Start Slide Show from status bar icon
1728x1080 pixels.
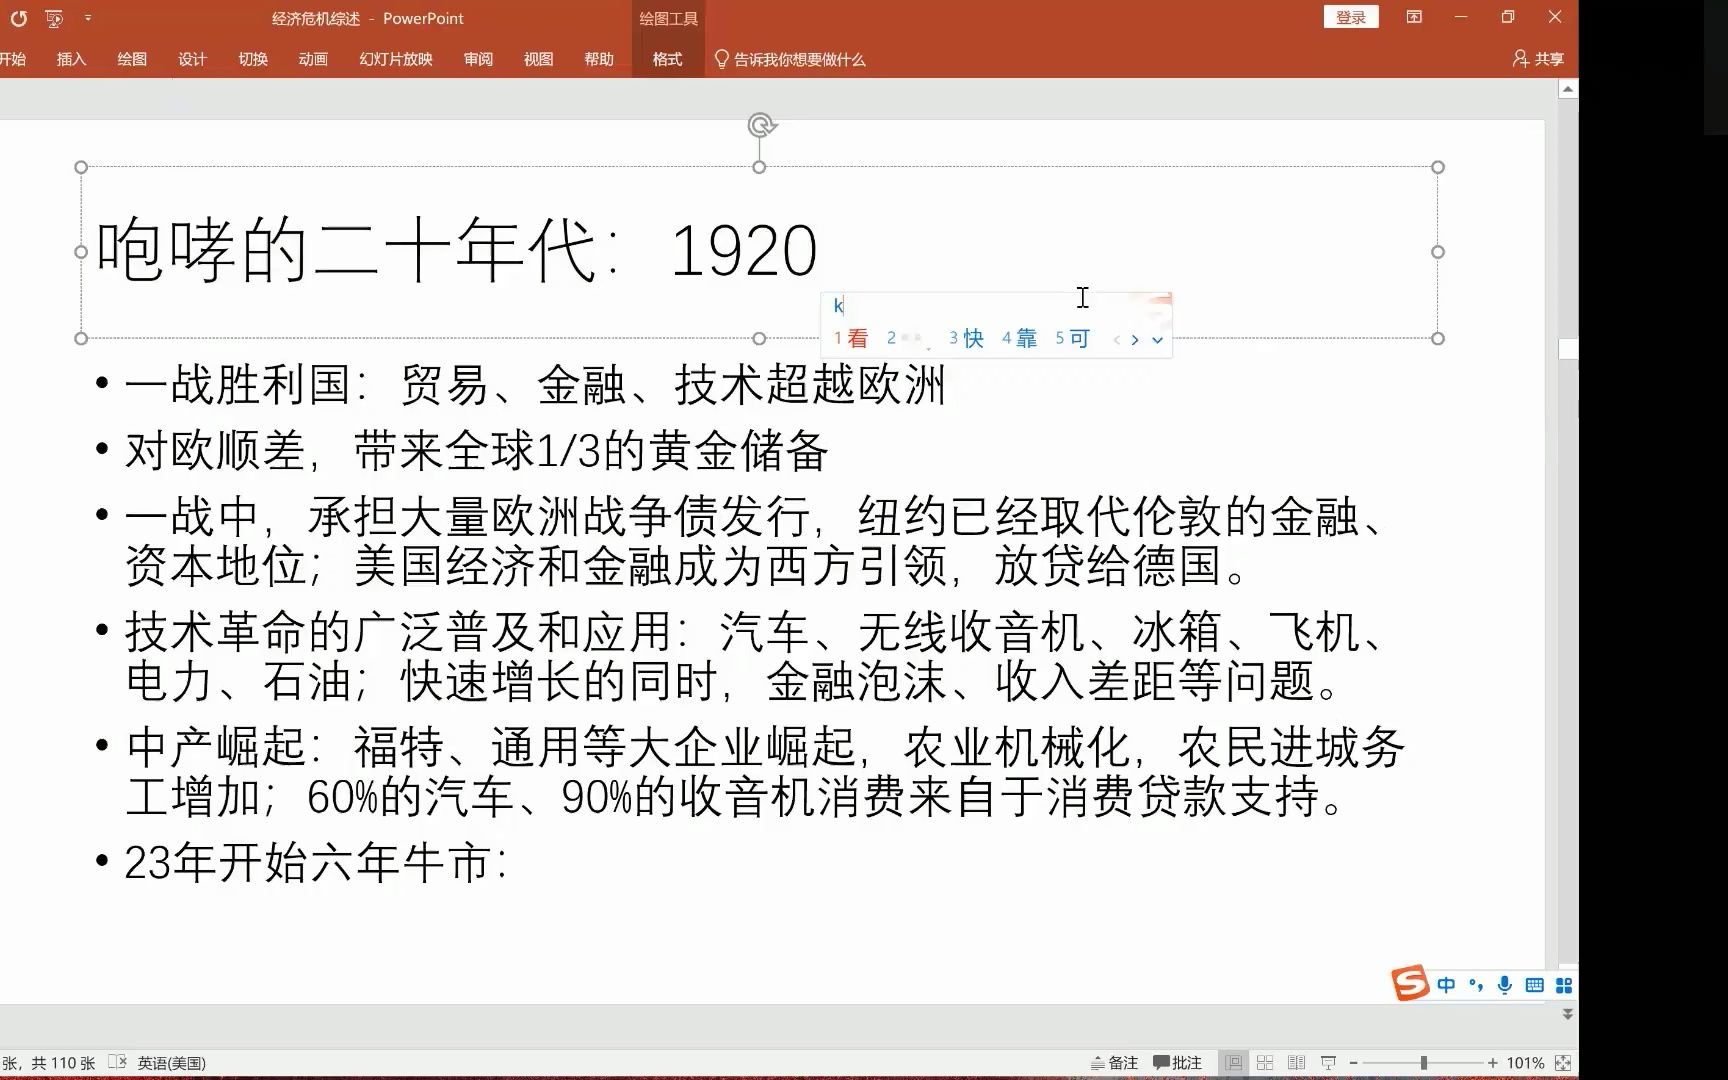point(1329,1063)
